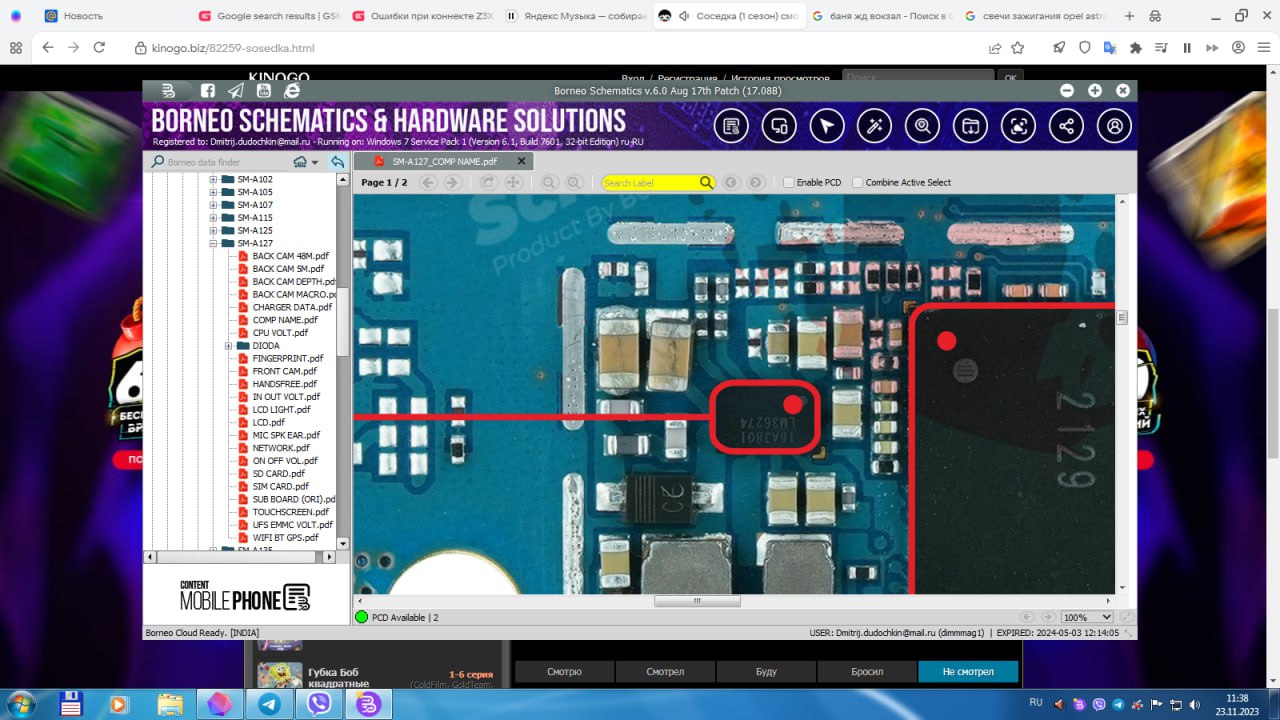Open WIFI BT GPS.pdf in file tree
This screenshot has width=1280, height=720.
[x=285, y=538]
